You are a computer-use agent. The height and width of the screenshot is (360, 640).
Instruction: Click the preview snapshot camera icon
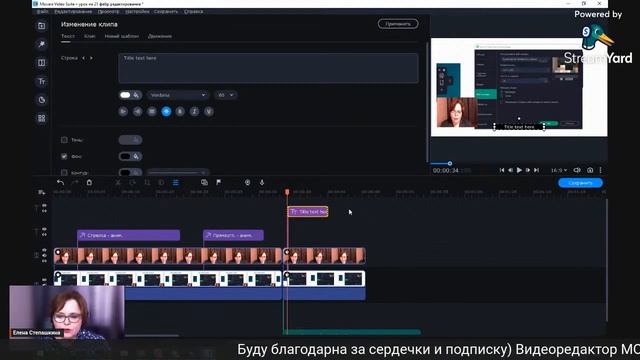(590, 170)
